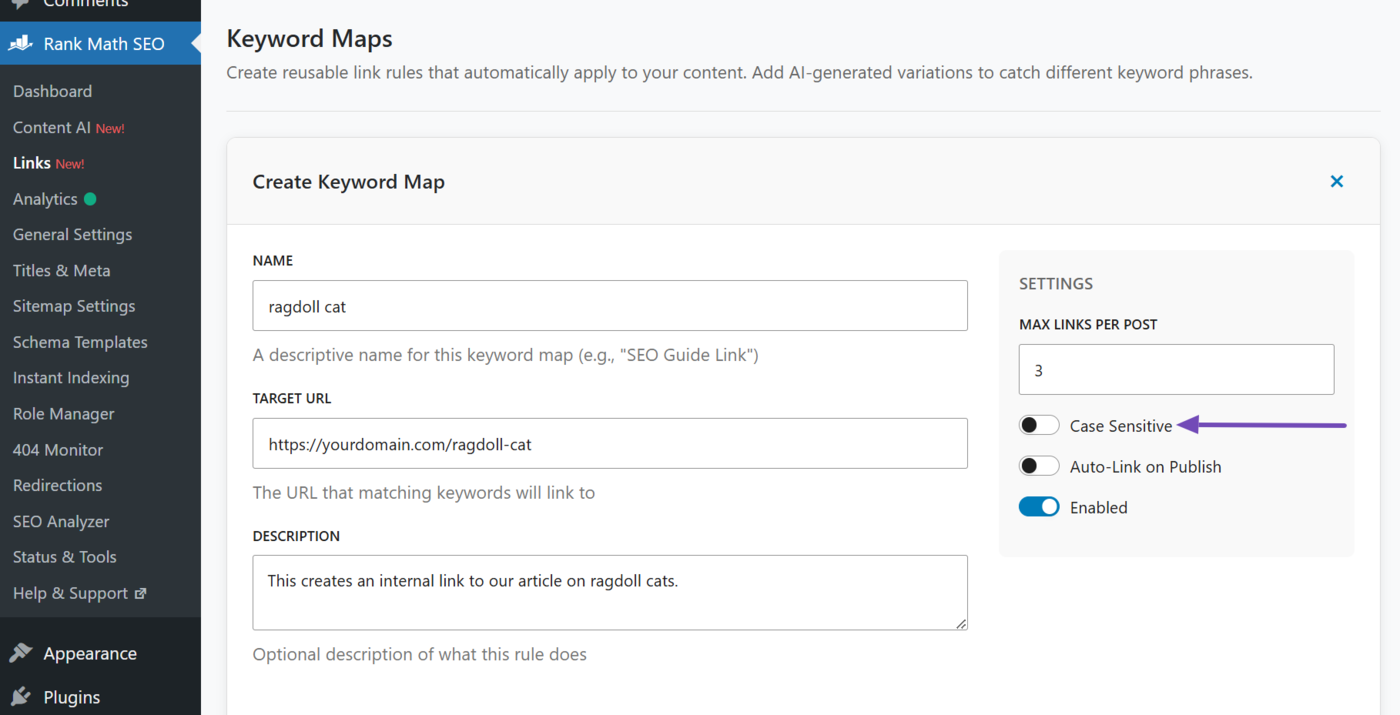Close the Create Keyword Map panel
The image size is (1400, 715).
[1337, 181]
